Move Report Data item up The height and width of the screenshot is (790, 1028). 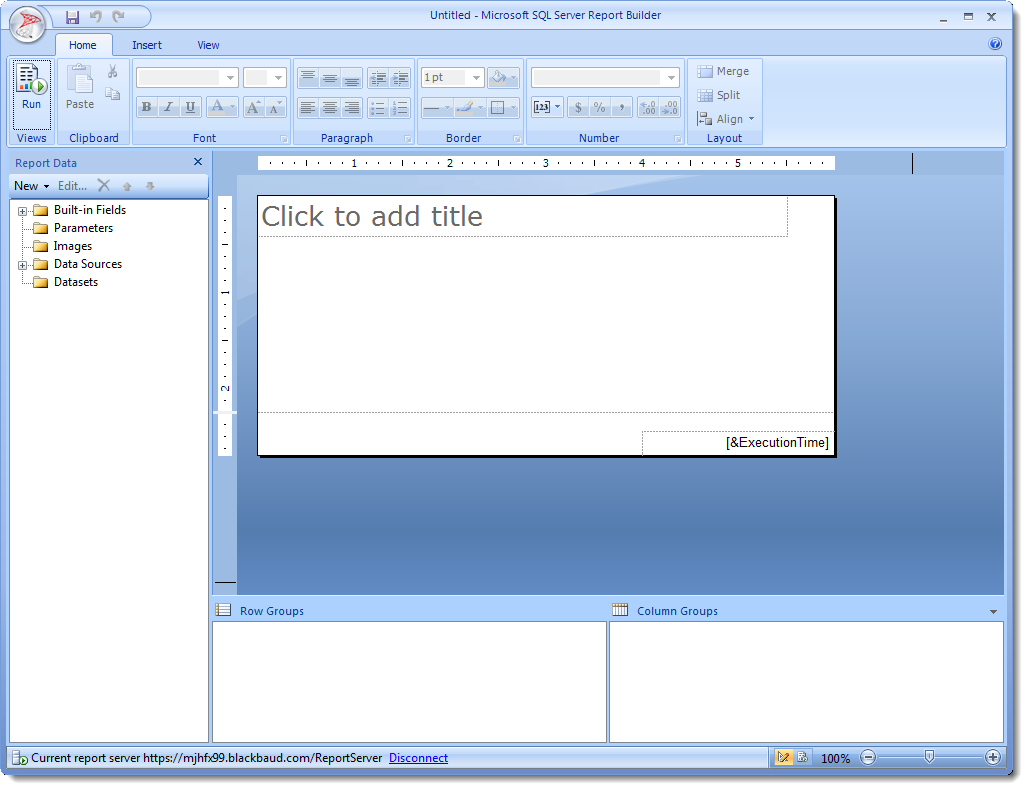tap(127, 186)
